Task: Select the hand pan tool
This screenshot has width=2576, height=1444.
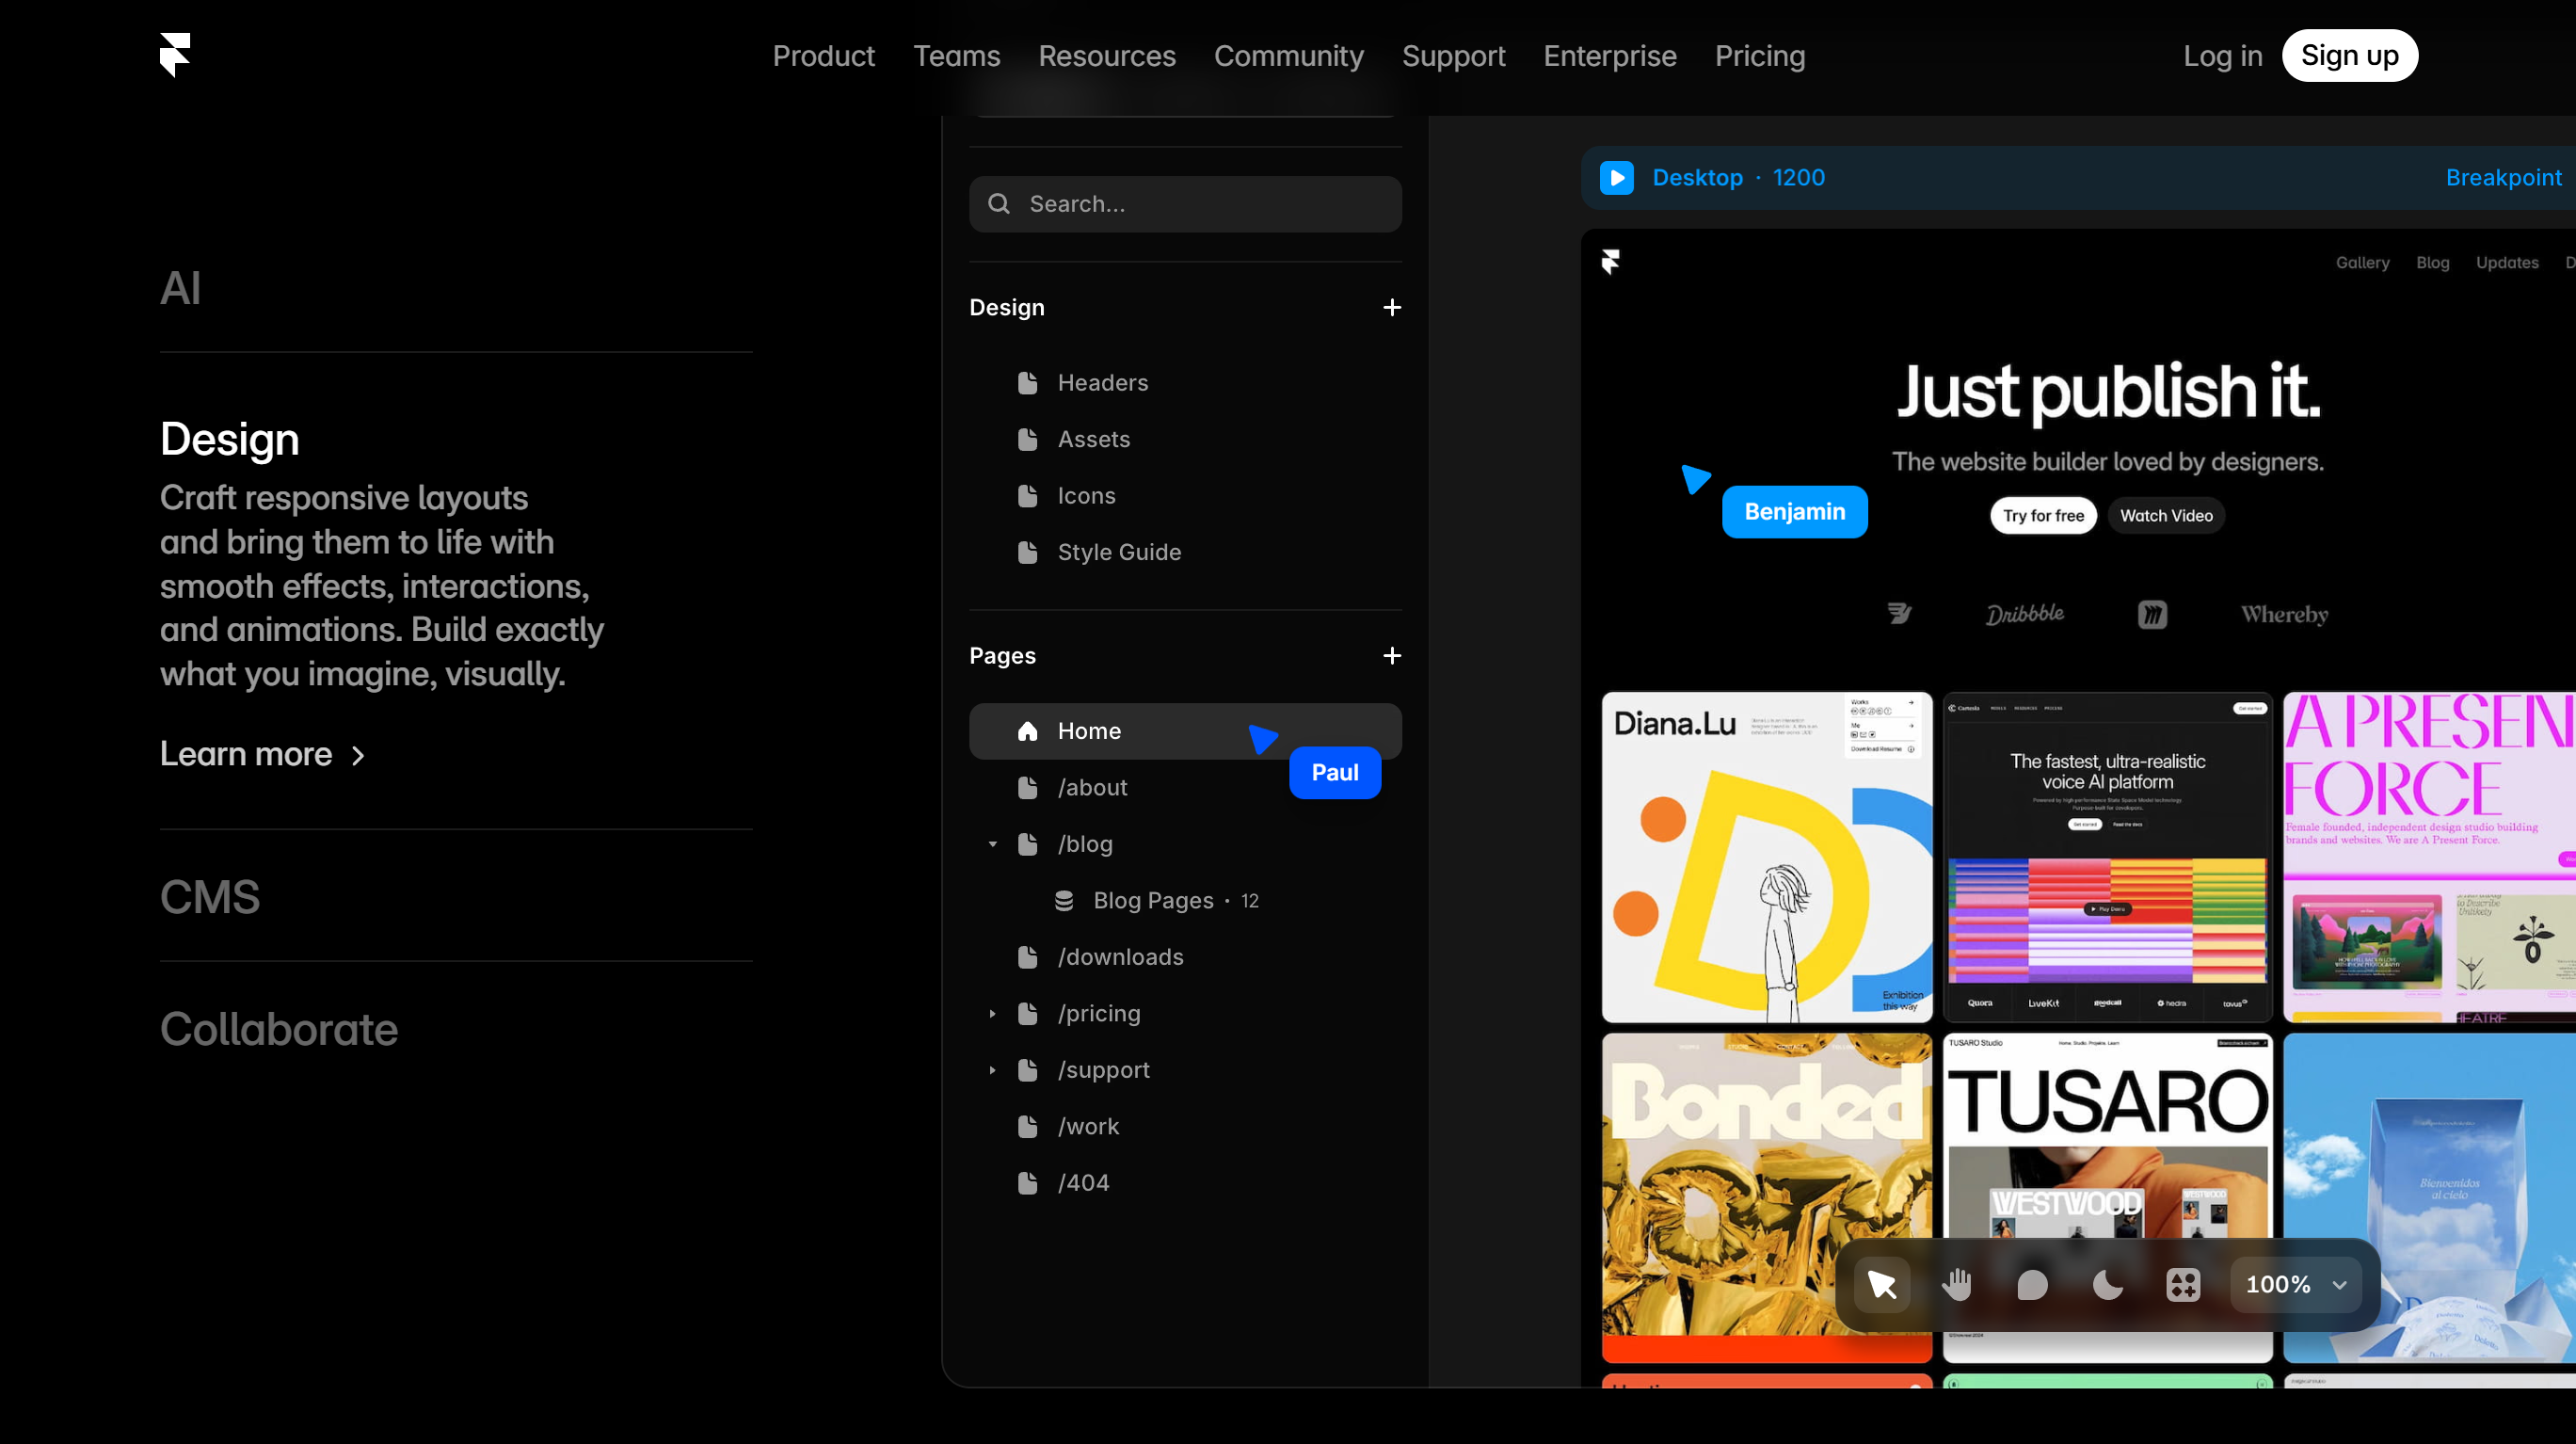Action: coord(1957,1285)
